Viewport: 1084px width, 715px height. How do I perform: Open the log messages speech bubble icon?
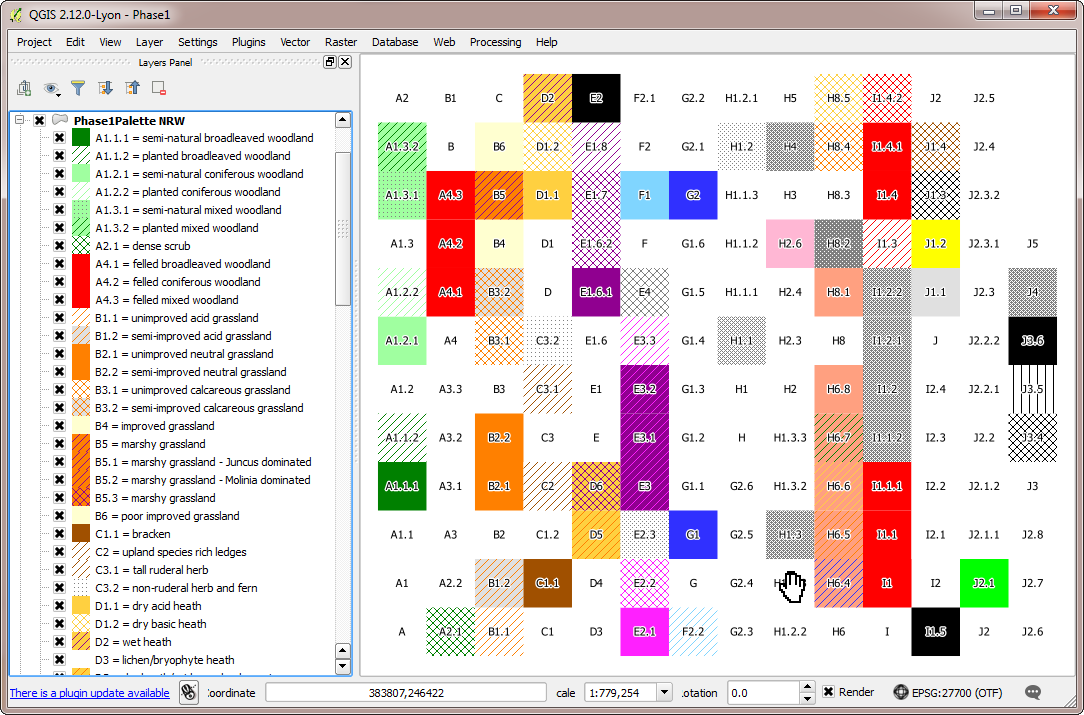[1031, 692]
